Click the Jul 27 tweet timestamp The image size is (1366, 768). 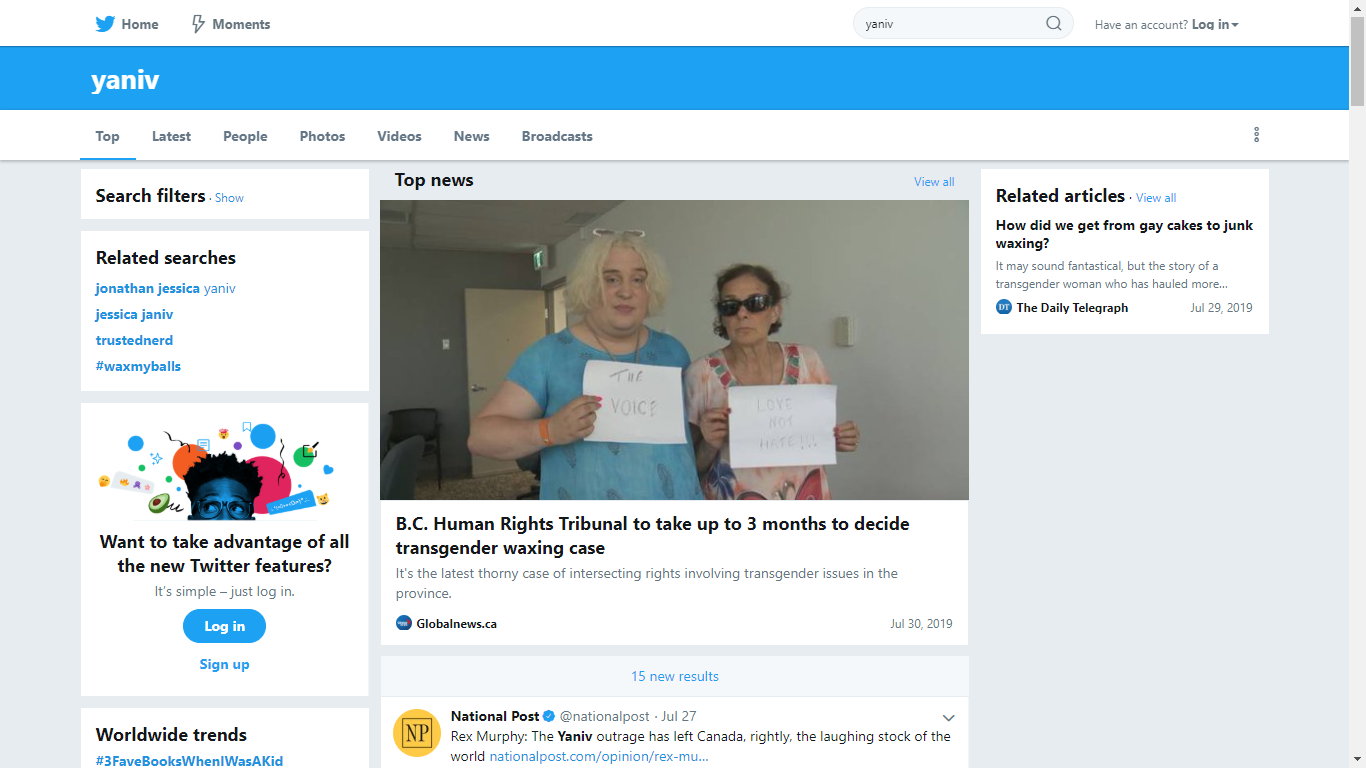point(679,716)
